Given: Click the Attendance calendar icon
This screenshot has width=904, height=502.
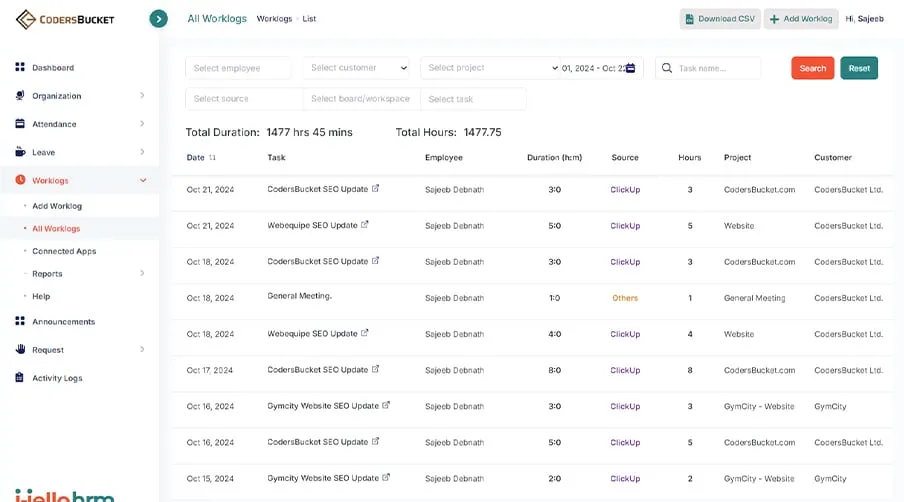Looking at the screenshot, I should coord(20,123).
